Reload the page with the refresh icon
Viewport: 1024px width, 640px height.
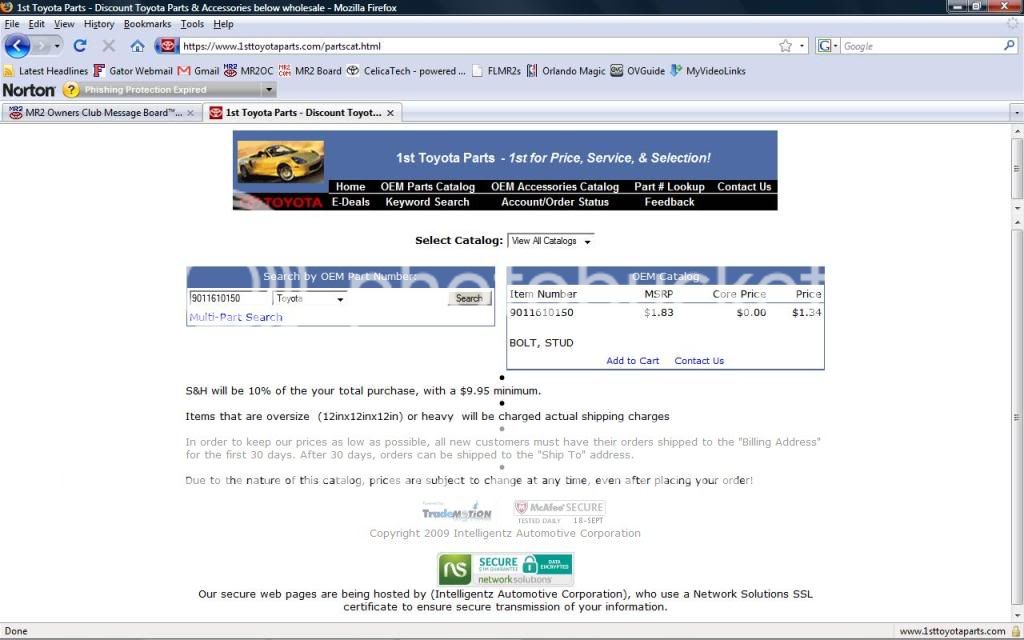pos(80,46)
